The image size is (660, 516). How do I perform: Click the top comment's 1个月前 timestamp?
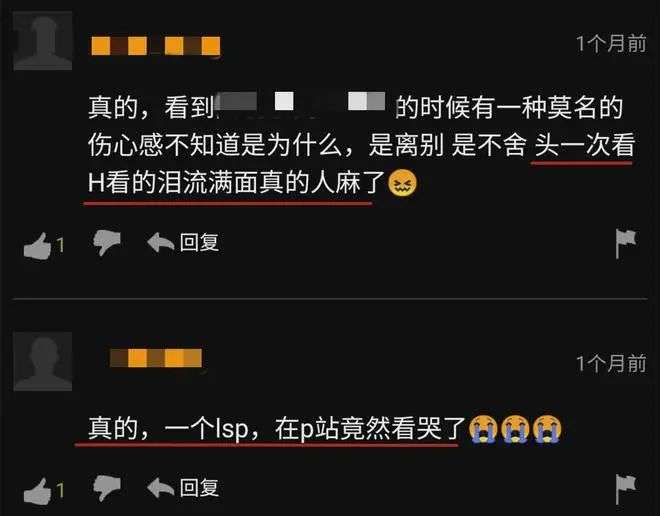pos(611,43)
